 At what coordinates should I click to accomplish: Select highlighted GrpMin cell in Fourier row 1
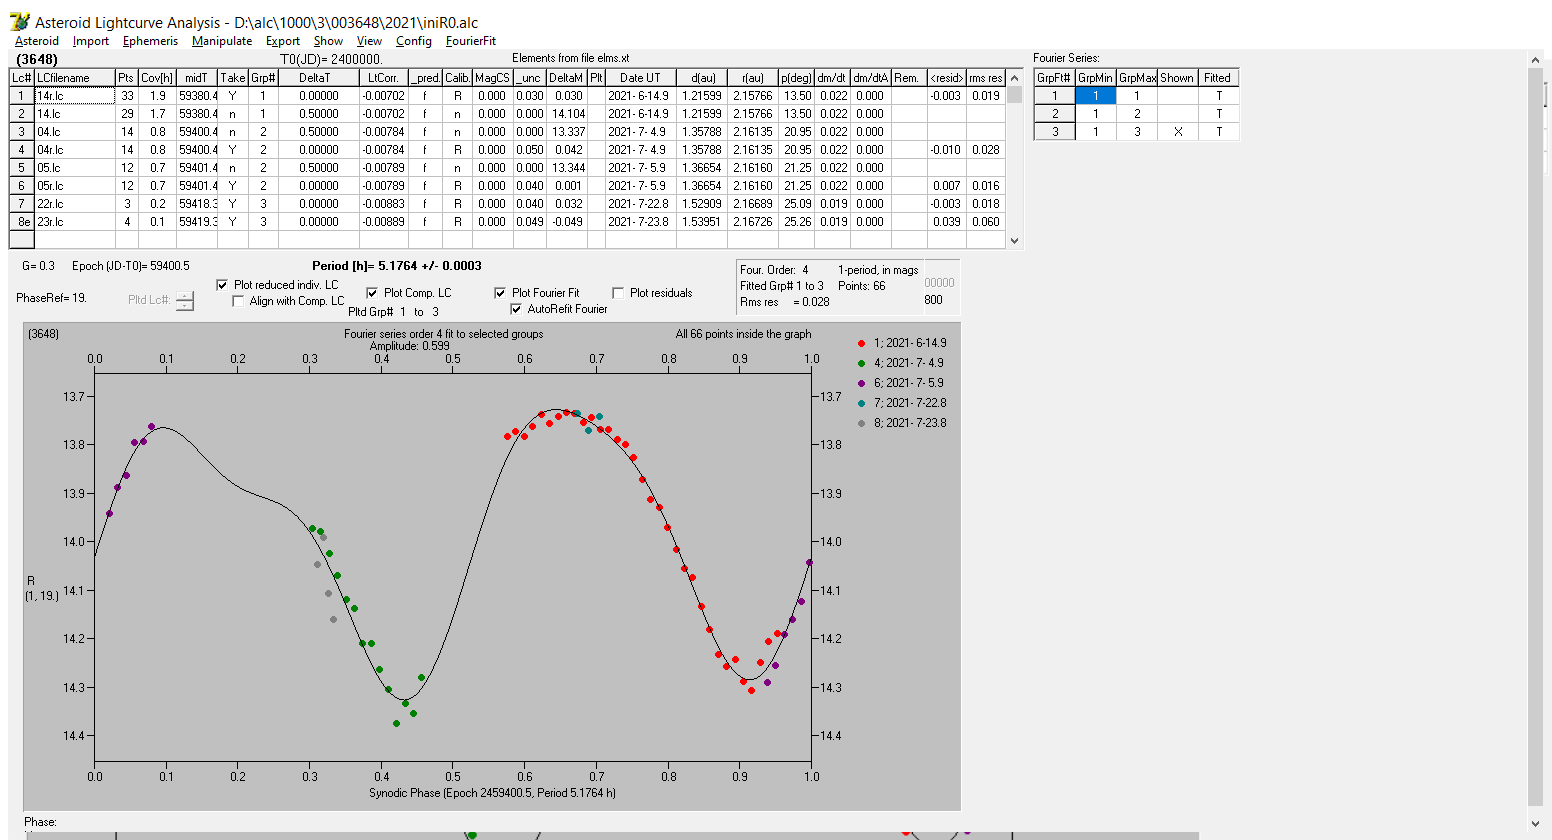1095,96
